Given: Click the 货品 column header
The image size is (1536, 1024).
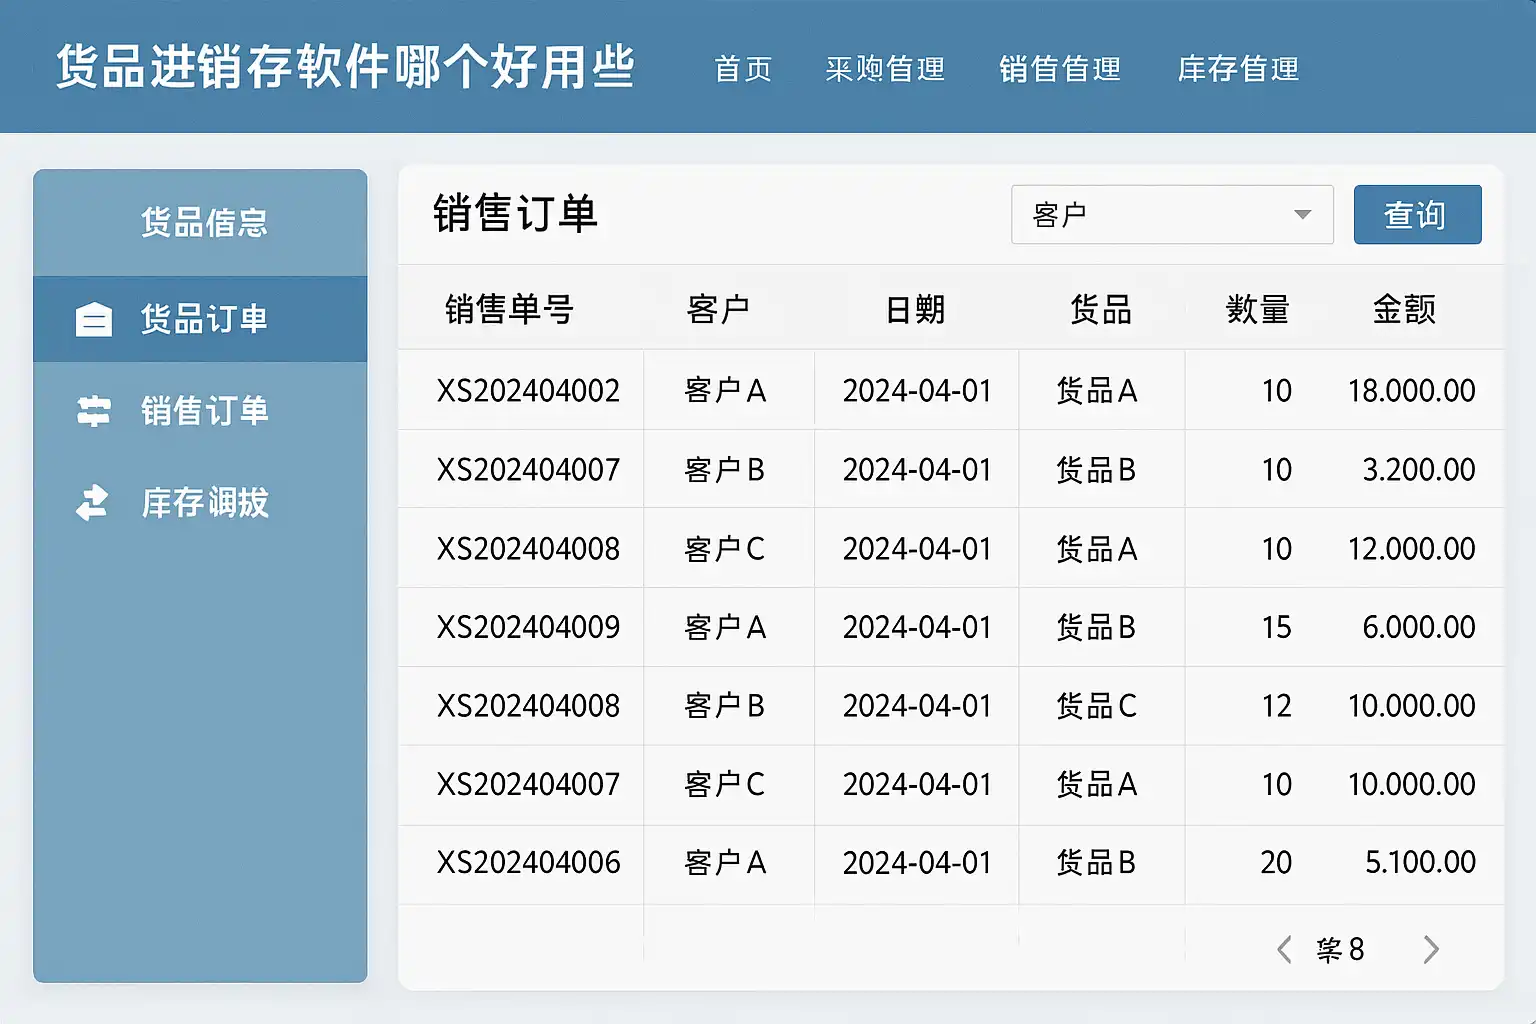Looking at the screenshot, I should 1100,309.
